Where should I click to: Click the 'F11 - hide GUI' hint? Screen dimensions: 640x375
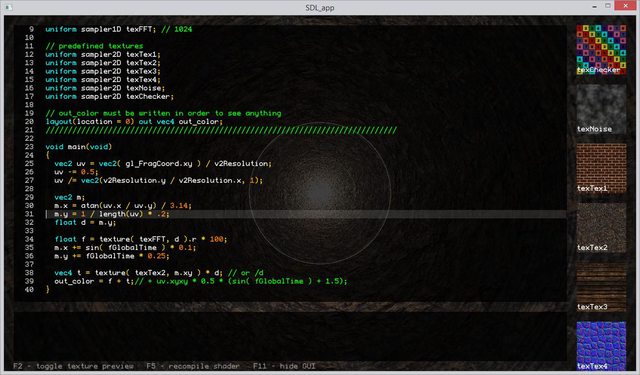(284, 366)
